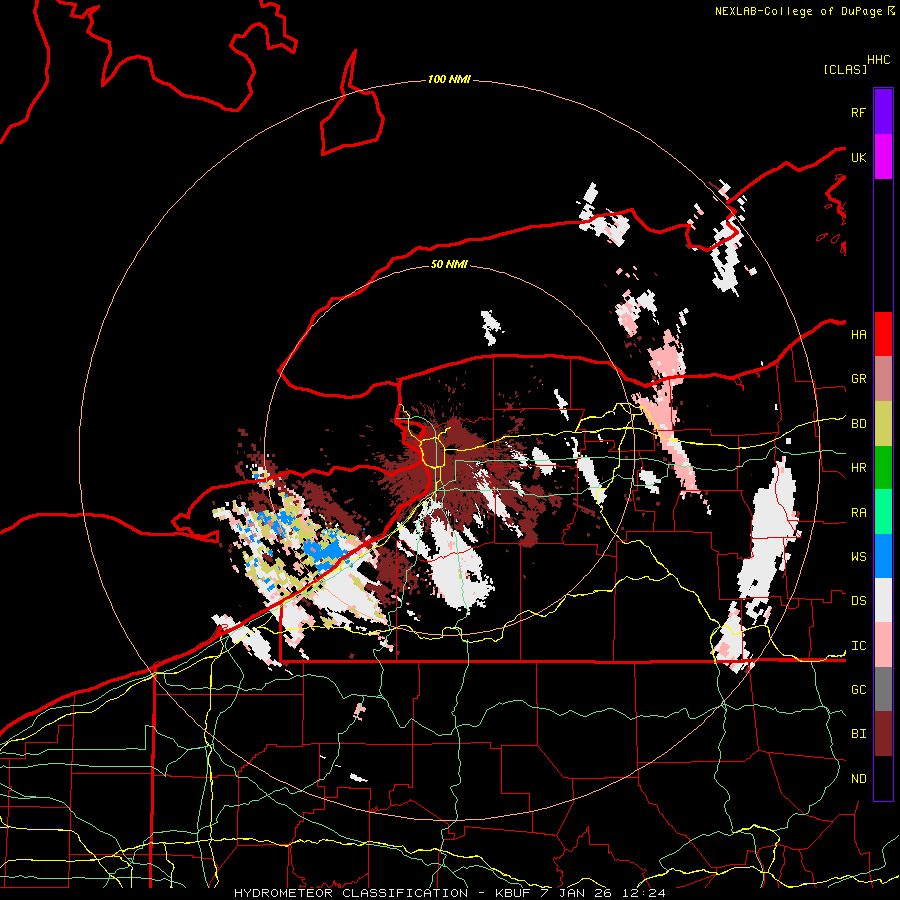Viewport: 900px width, 900px height.
Task: Click the HYDROMETEOR CLASSIFICATION title text
Action: pos(351,893)
